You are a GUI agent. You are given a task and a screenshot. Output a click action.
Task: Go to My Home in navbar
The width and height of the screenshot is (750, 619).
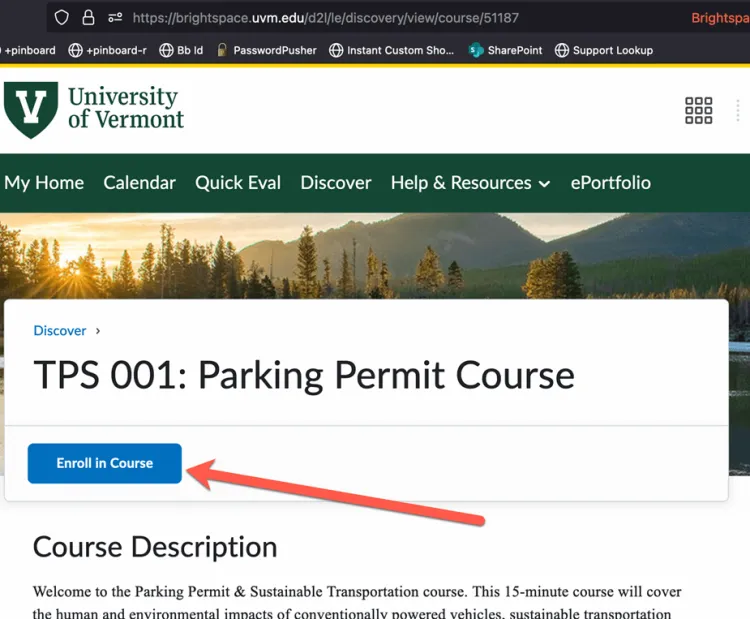click(x=44, y=183)
